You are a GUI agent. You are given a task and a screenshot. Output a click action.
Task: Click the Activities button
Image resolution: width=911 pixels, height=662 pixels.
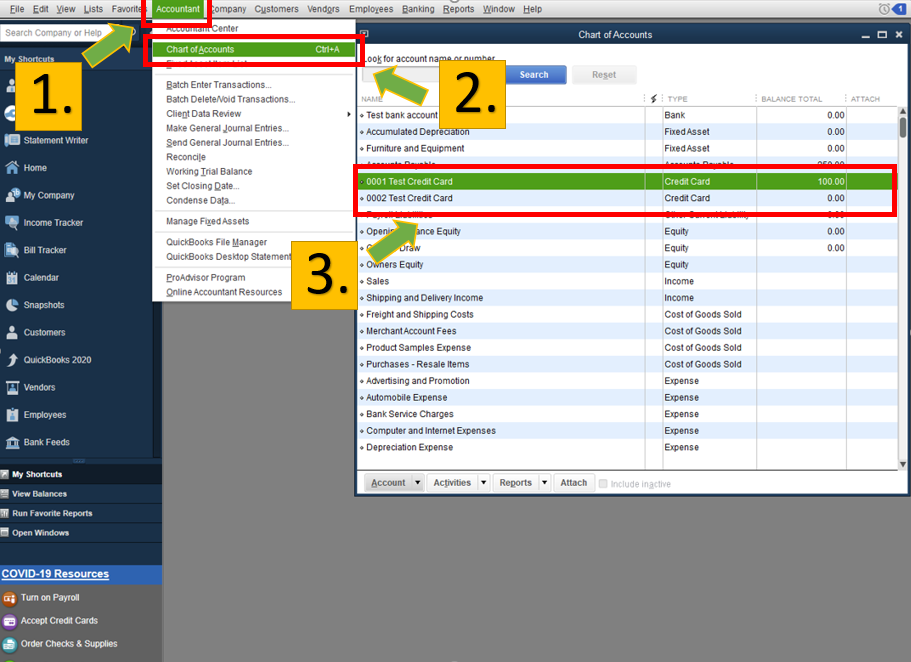click(452, 482)
